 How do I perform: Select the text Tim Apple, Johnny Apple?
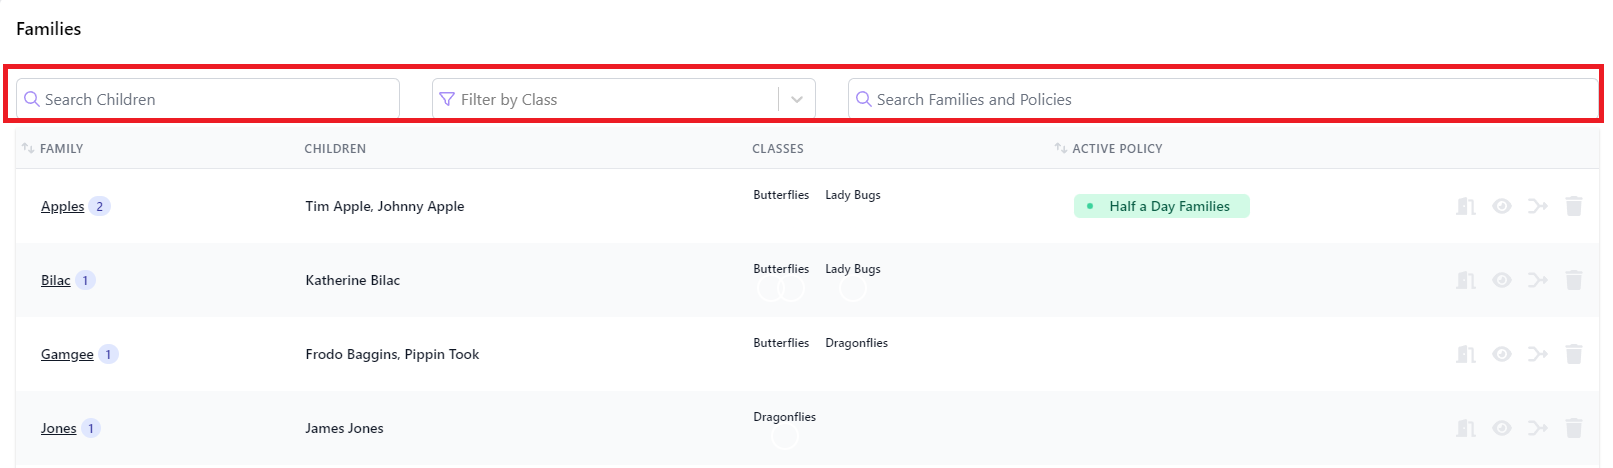pyautogui.click(x=385, y=206)
